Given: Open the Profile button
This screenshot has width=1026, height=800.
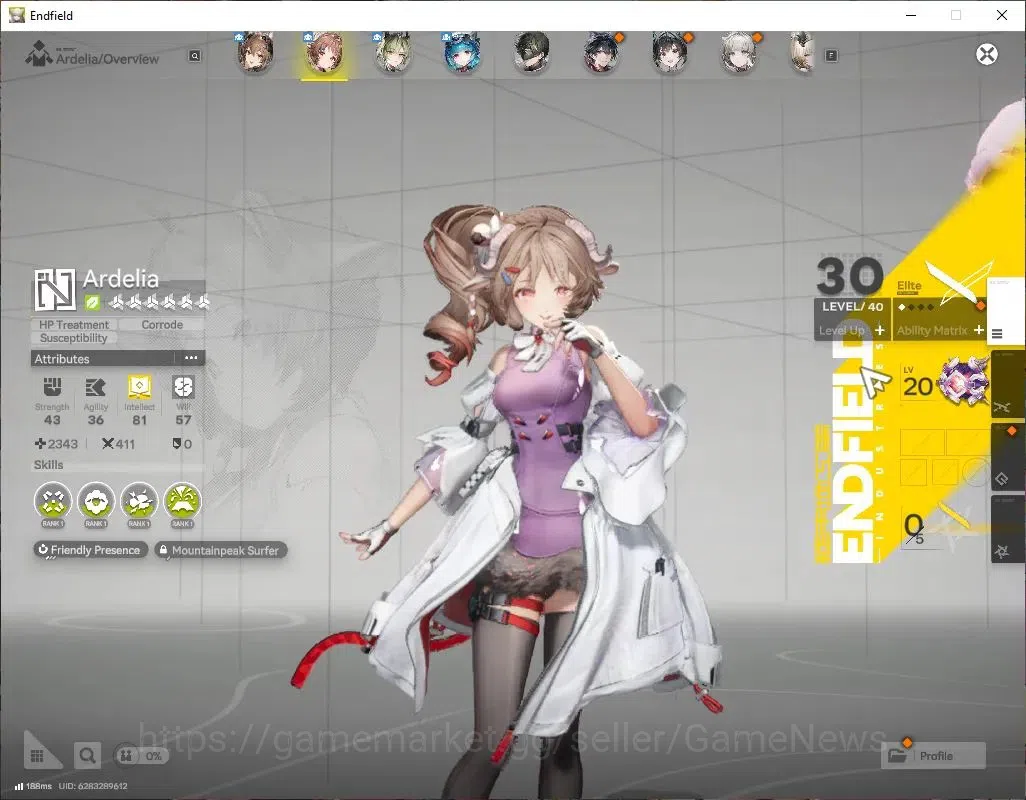Looking at the screenshot, I should [x=934, y=756].
